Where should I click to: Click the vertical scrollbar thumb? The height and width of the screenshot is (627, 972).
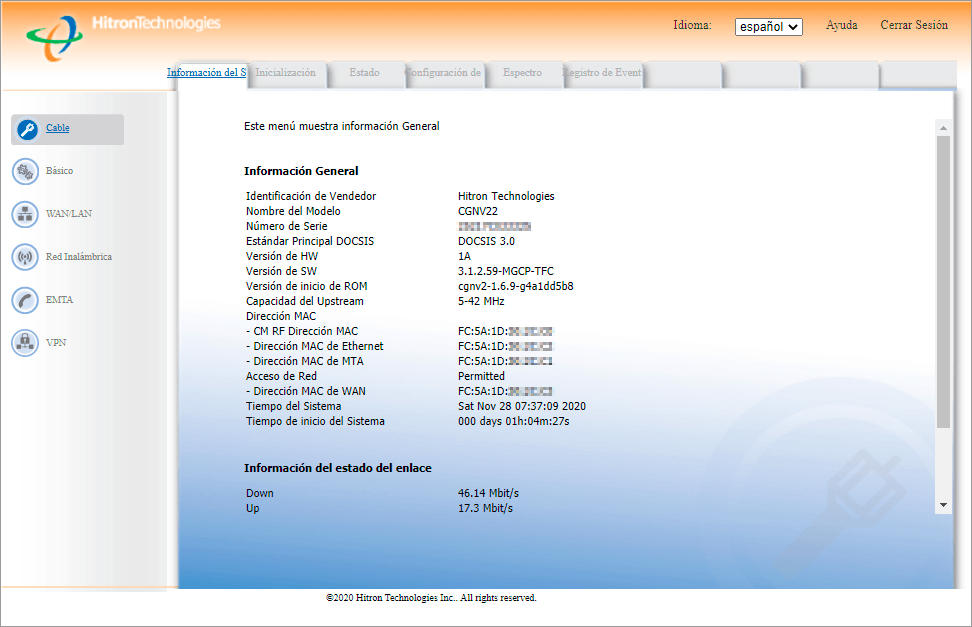click(943, 280)
